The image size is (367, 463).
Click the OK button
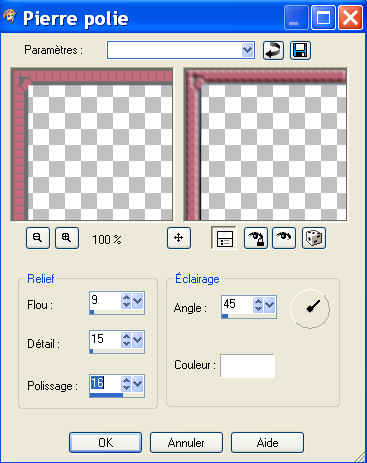[105, 443]
